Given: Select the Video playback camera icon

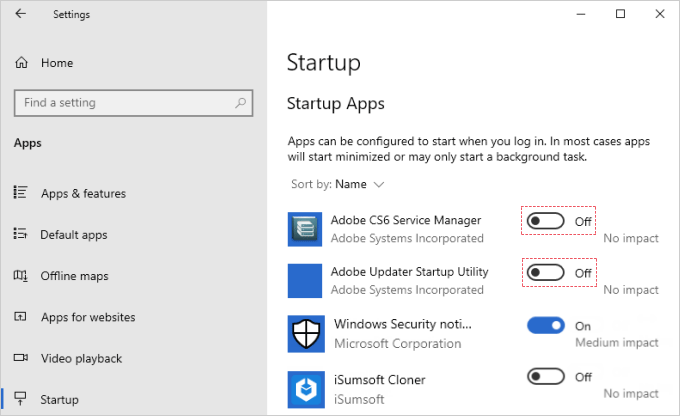Looking at the screenshot, I should coord(20,358).
